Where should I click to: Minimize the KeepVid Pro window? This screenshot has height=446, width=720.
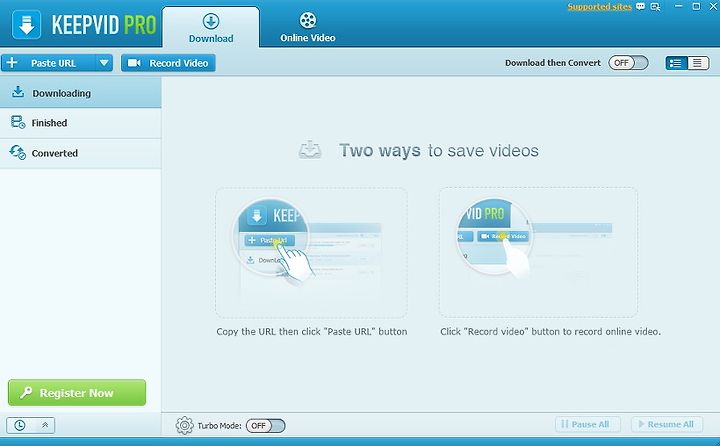click(678, 6)
